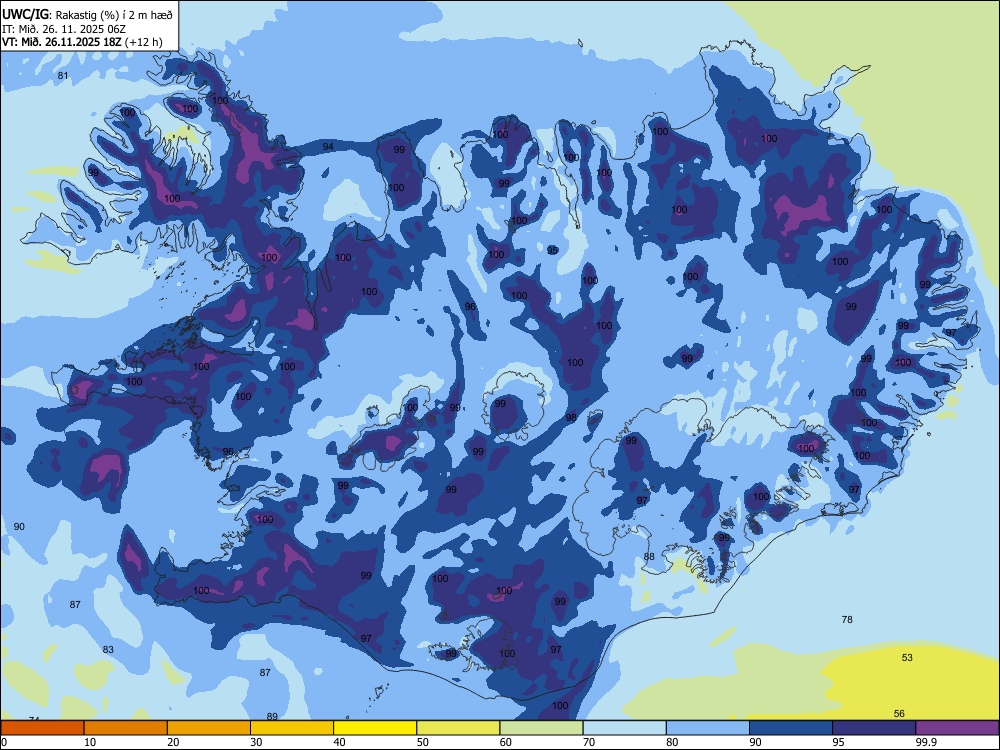
Task: Click the valid time line "VT: Mið. 26.11.2025 18Z (+12 h)"
Action: click(82, 43)
